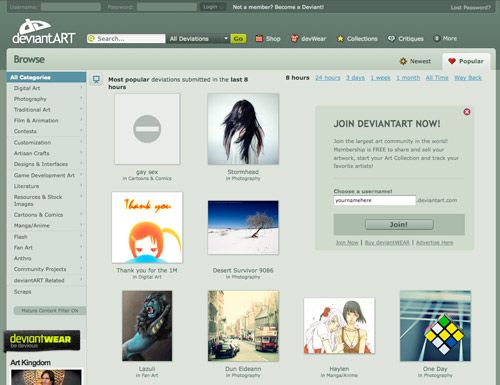
Task: Click the green Go search button
Action: pos(238,39)
